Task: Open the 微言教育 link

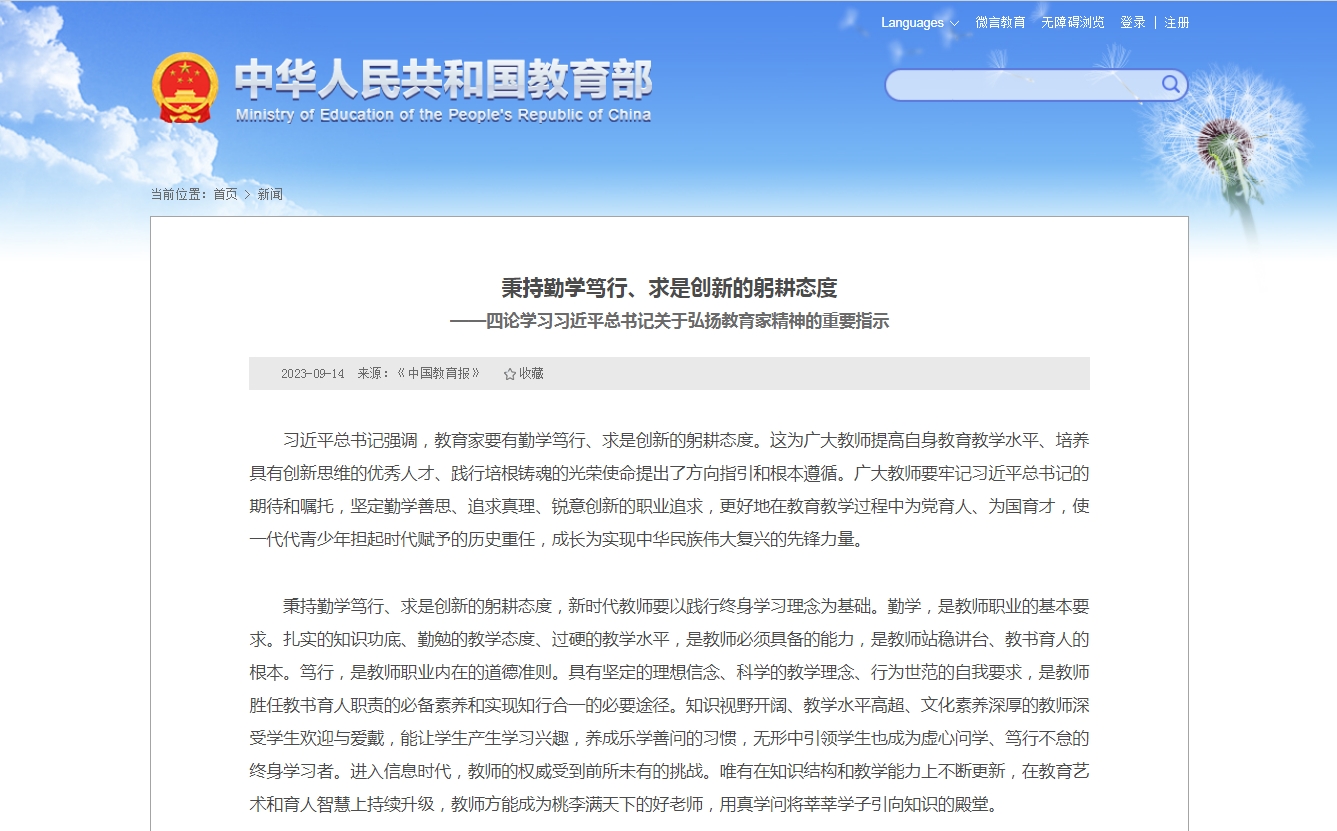Action: tap(1000, 23)
